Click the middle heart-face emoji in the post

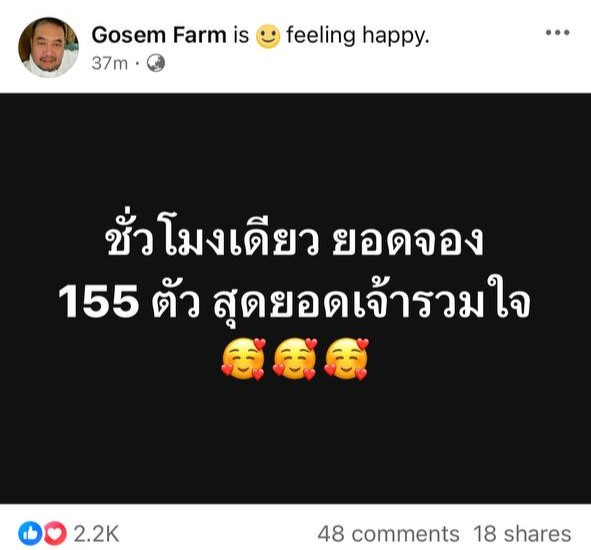(x=295, y=358)
